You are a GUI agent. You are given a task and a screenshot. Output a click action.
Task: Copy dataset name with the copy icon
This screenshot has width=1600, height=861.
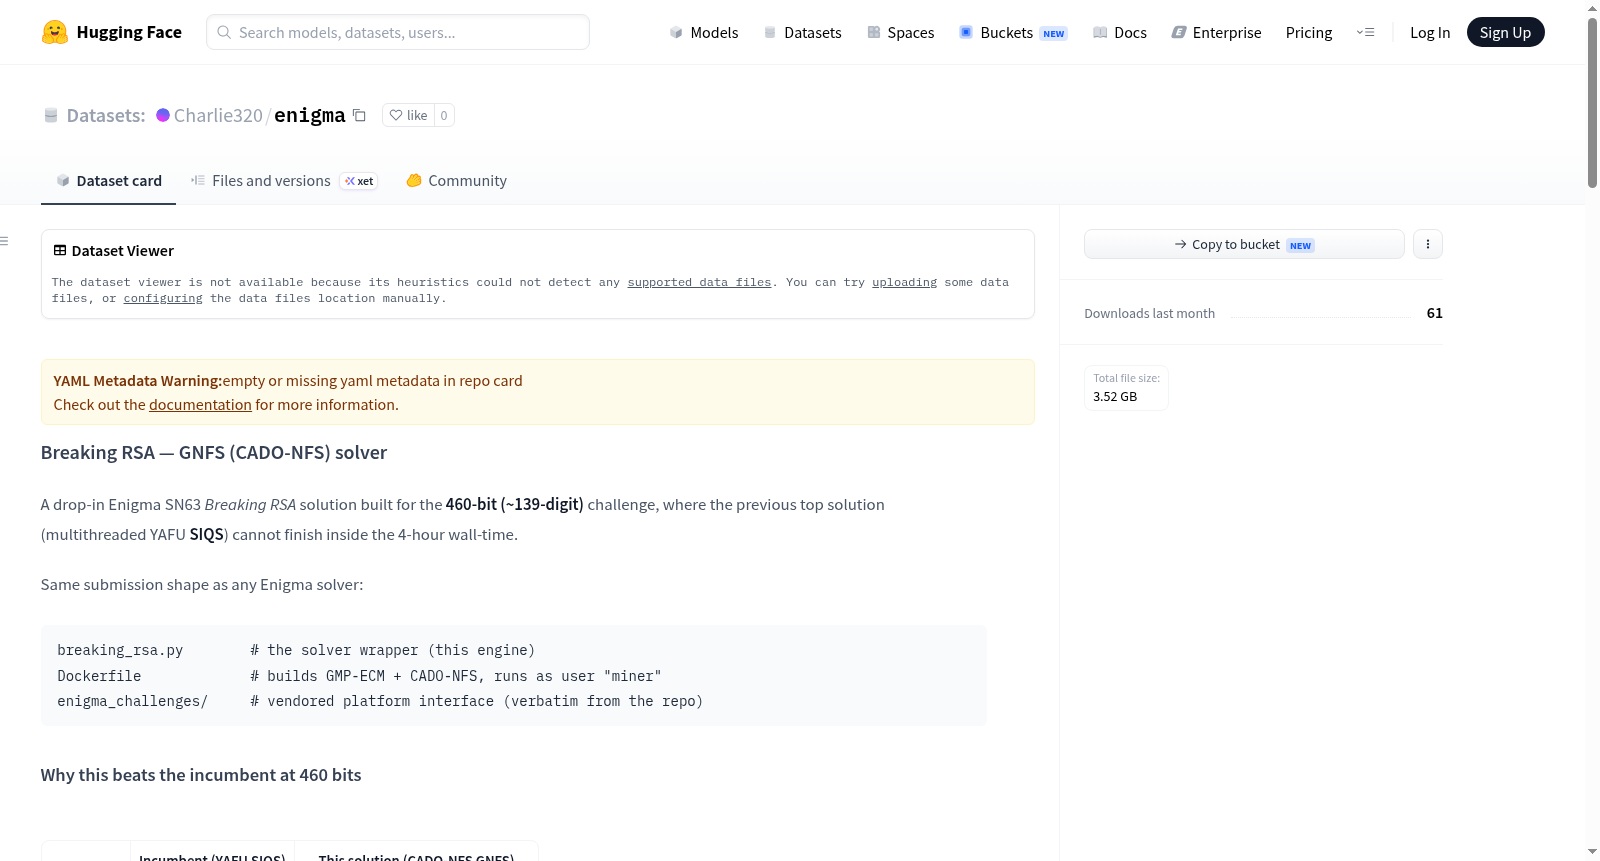tap(359, 115)
